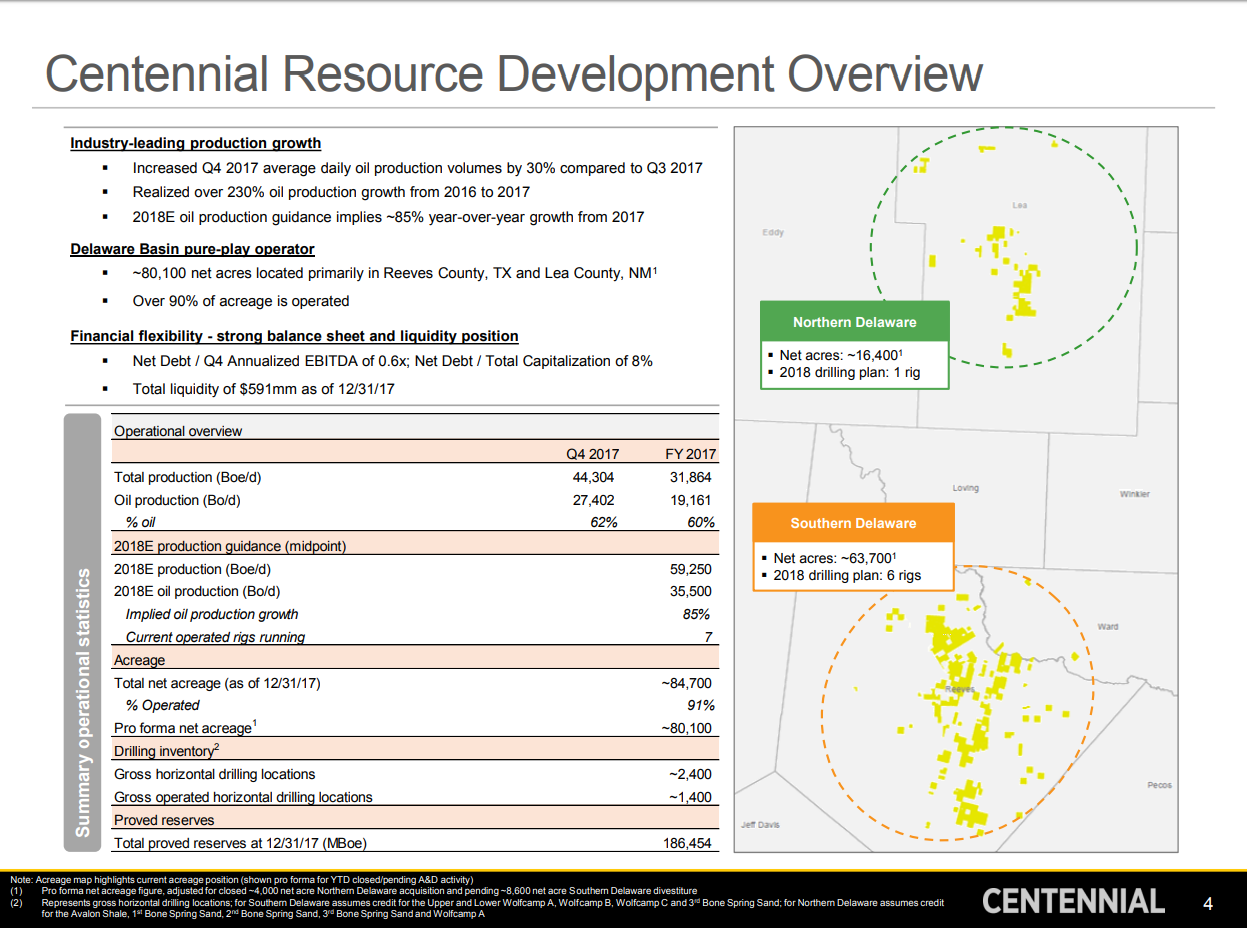Click the 'Pecos' county label on map

point(1160,785)
